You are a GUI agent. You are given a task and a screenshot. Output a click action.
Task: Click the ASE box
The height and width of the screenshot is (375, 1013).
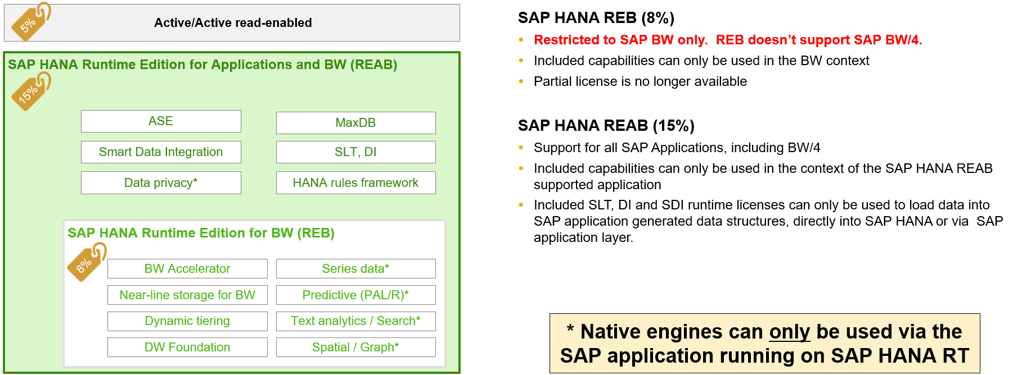[x=161, y=122]
